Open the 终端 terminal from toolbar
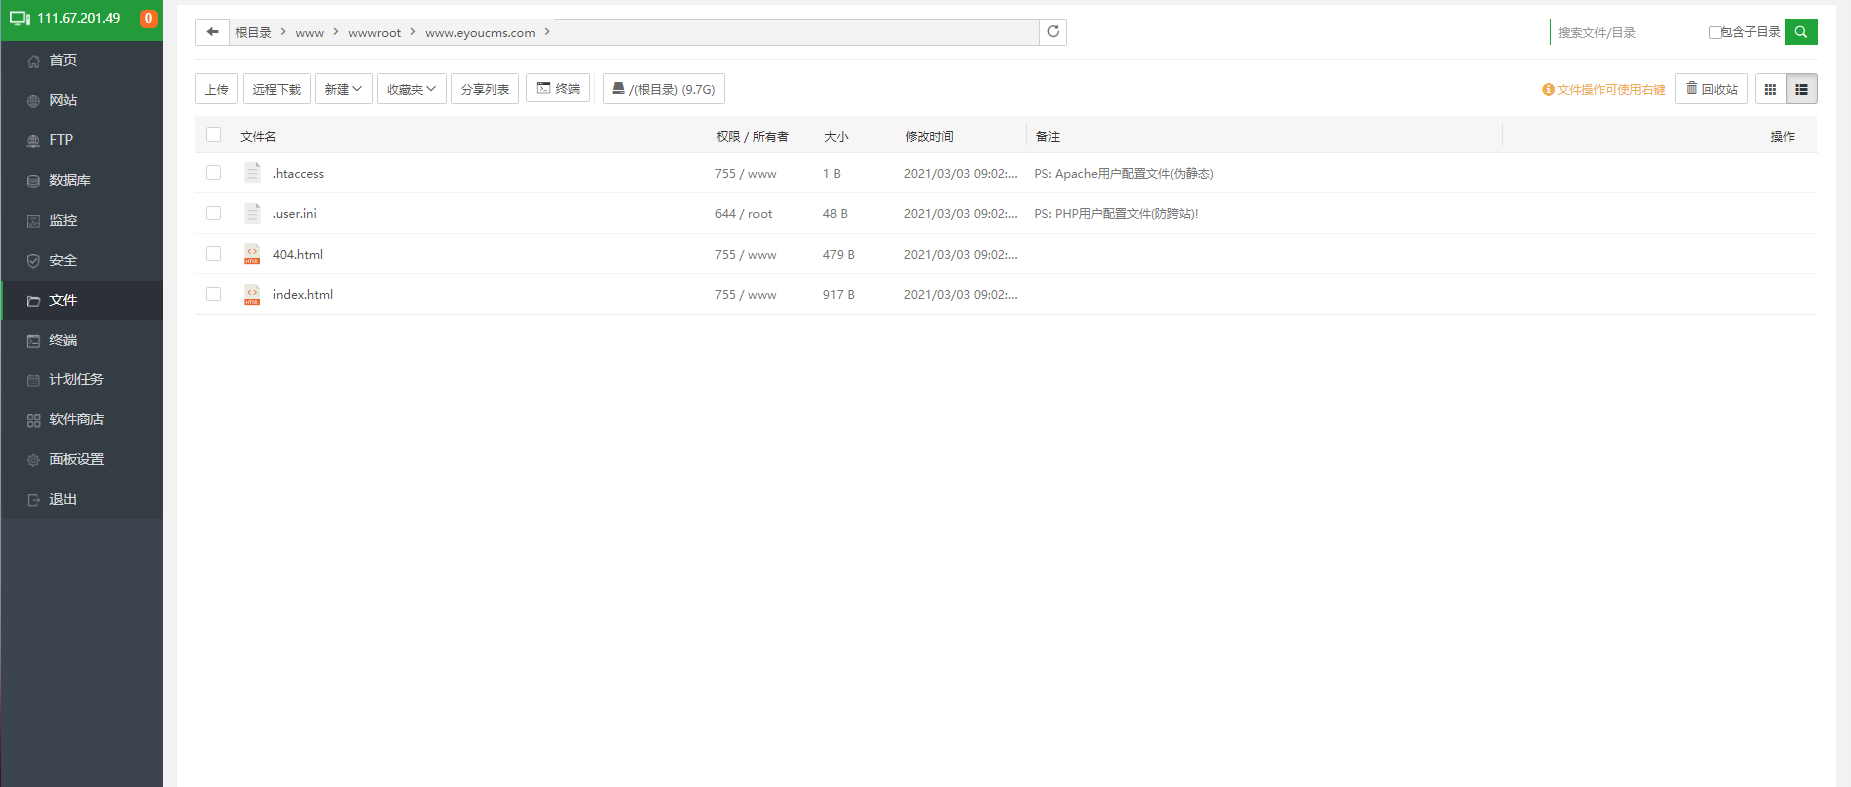 [x=558, y=89]
